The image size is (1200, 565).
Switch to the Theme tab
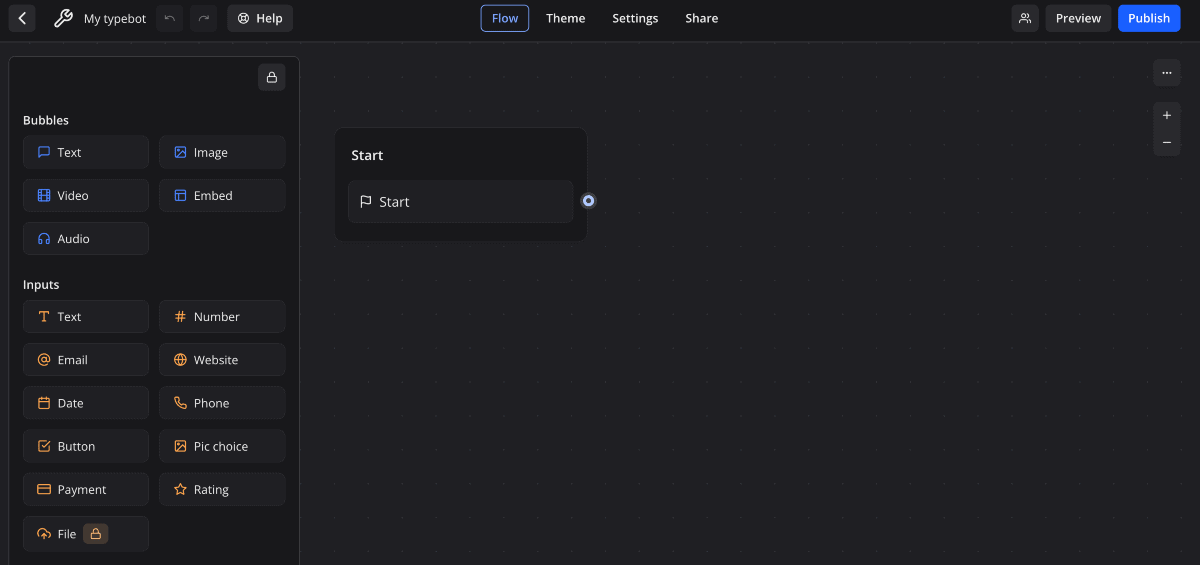[565, 18]
